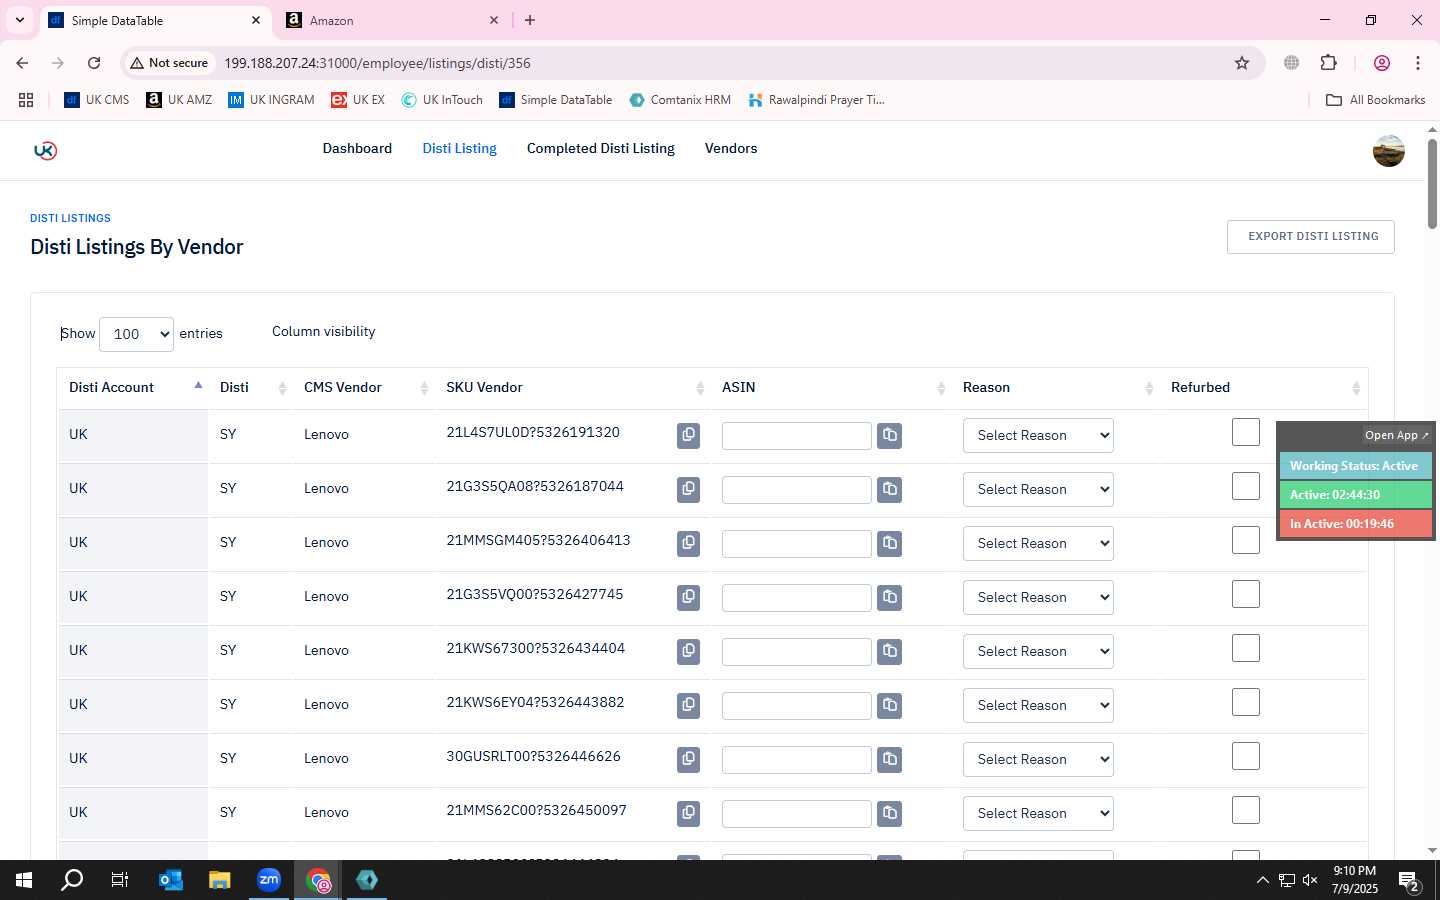The height and width of the screenshot is (900, 1440).
Task: Click paste ASIN icon in 21KWS67300?5326434404 row
Action: [889, 651]
